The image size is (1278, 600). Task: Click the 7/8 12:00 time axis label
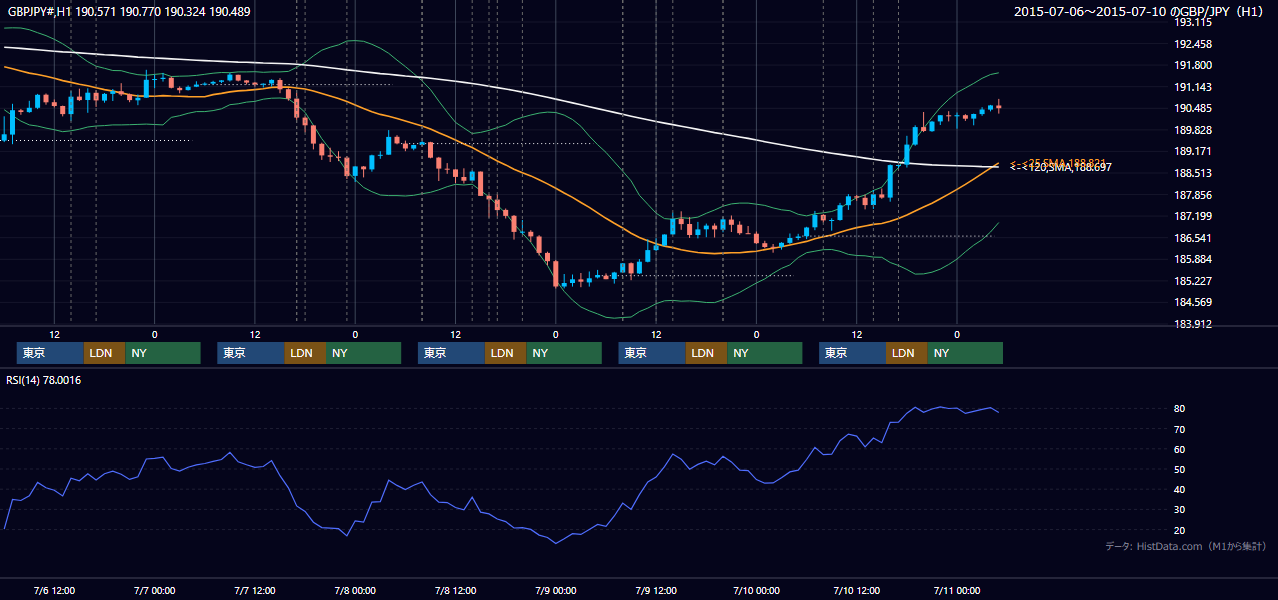[x=455, y=590]
